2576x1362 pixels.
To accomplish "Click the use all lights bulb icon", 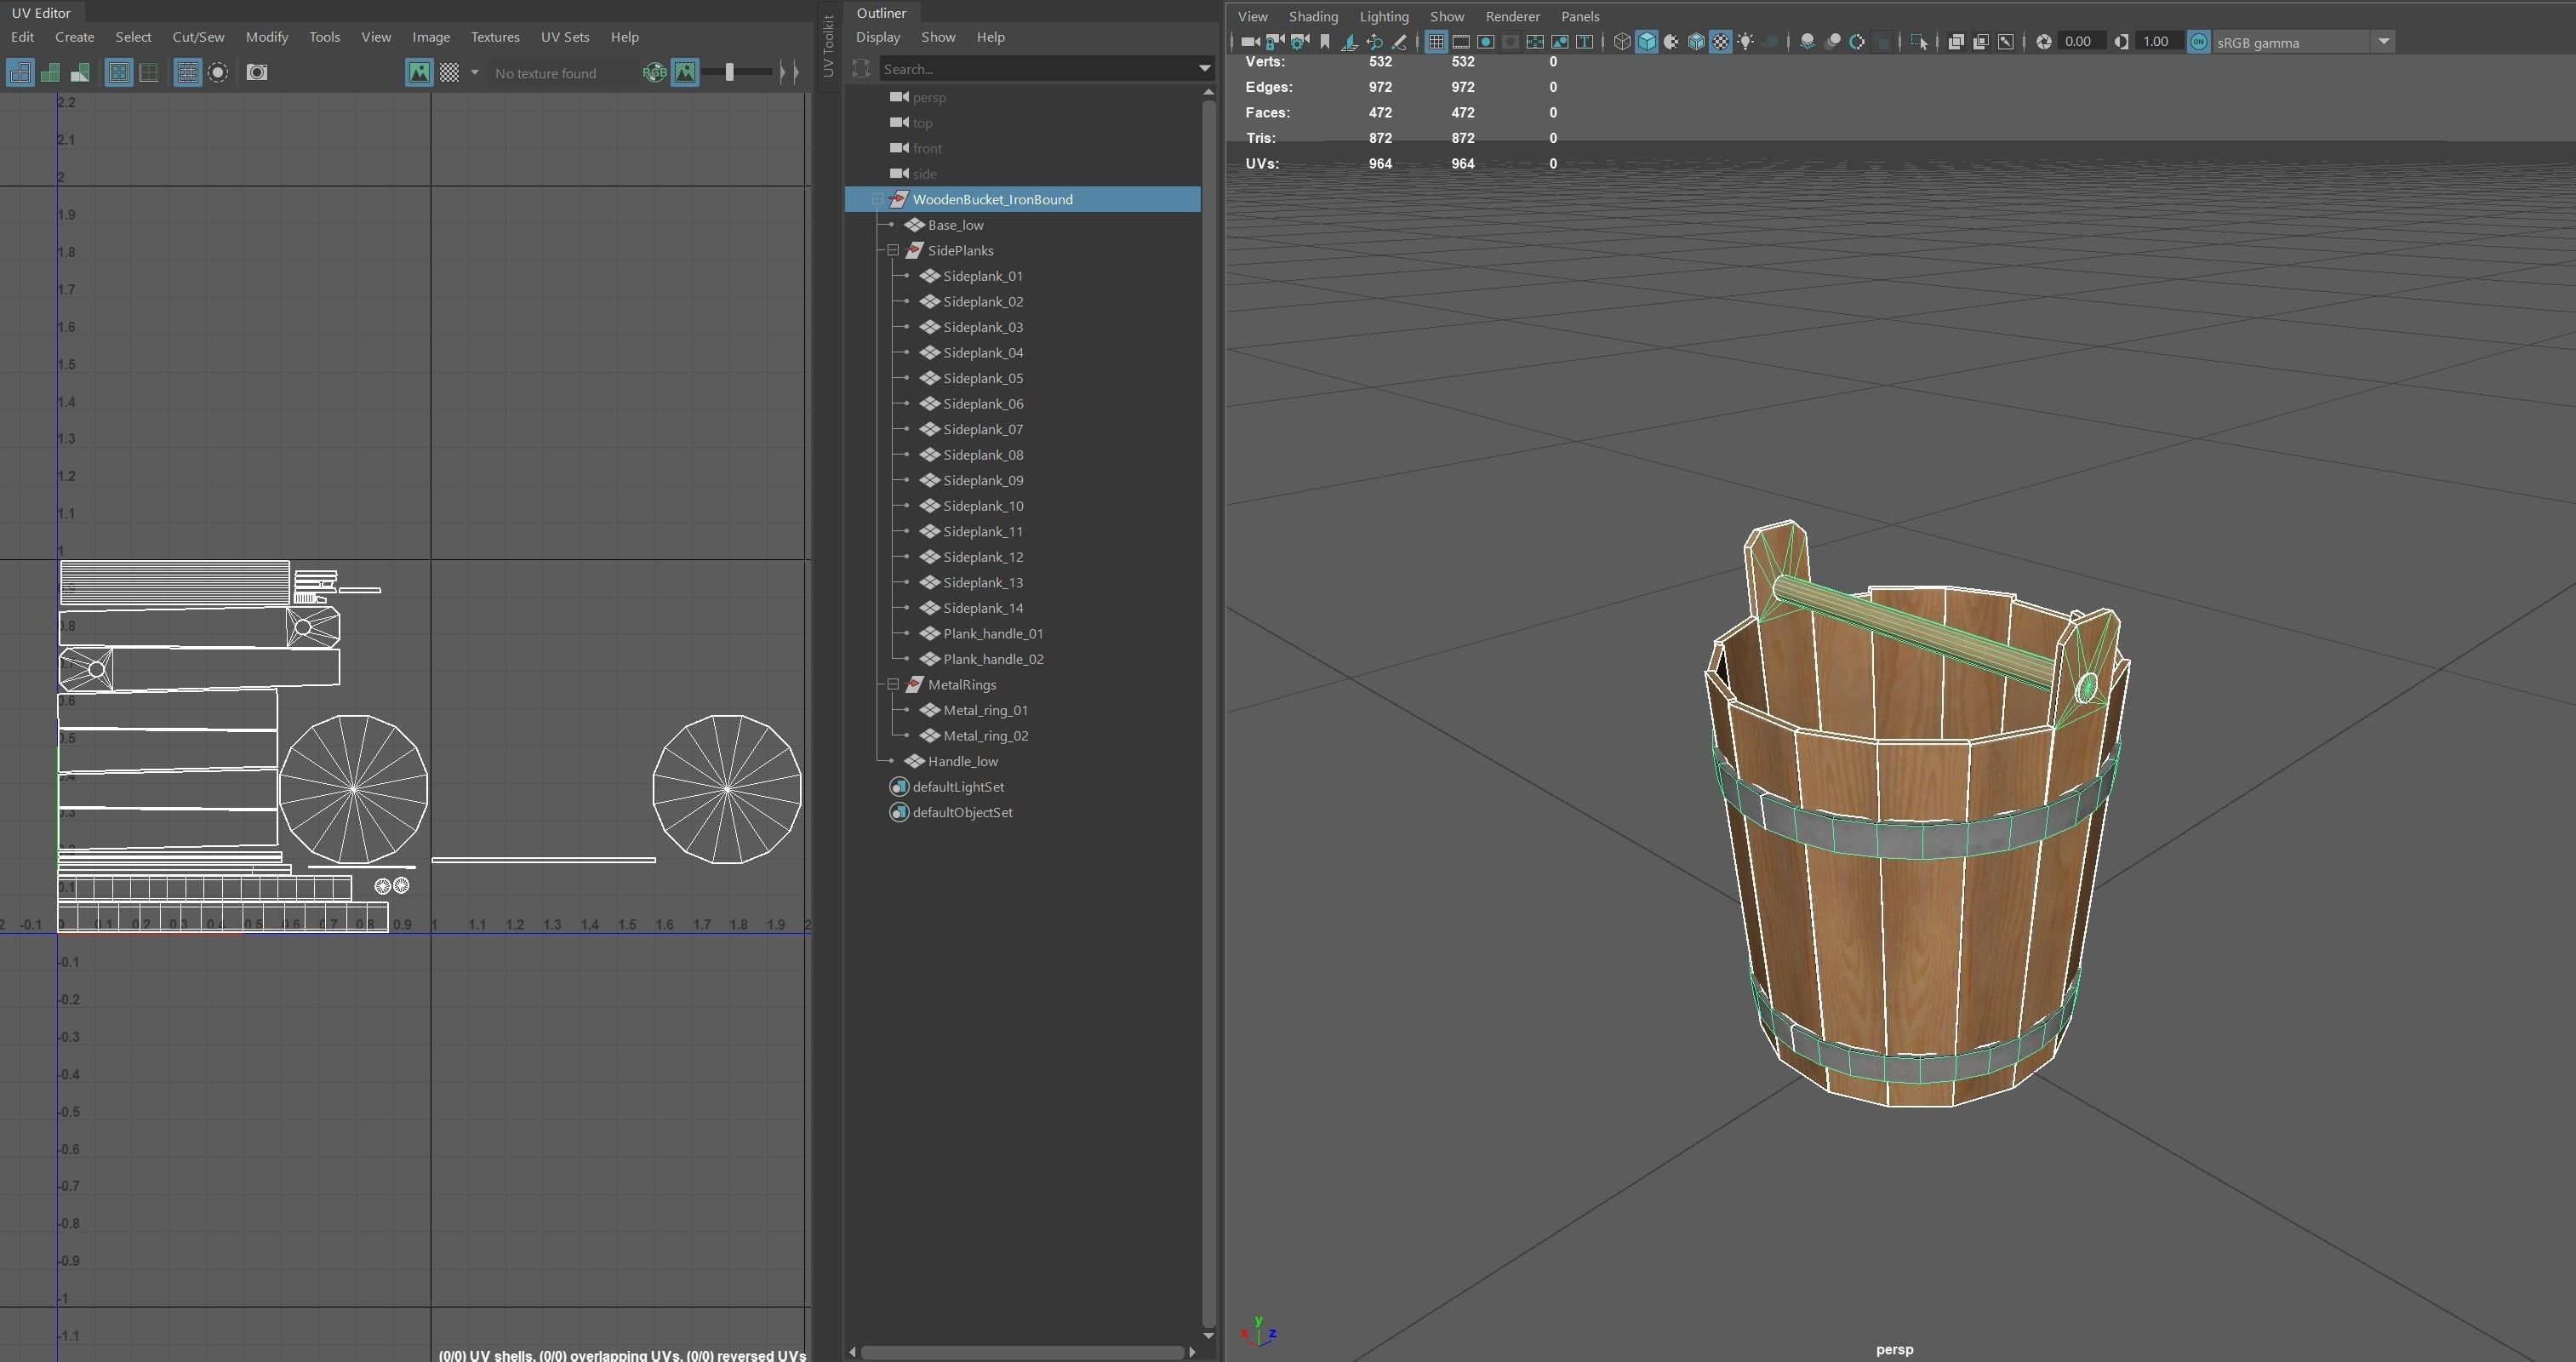I will pos(1746,42).
